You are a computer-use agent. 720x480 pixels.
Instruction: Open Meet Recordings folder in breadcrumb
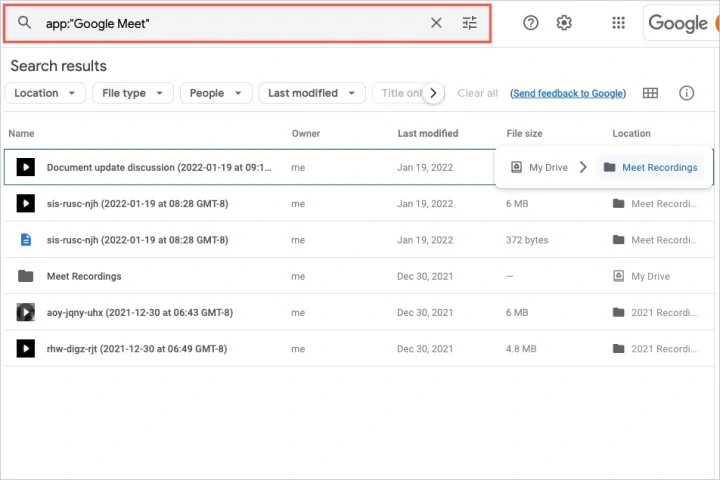pyautogui.click(x=650, y=167)
